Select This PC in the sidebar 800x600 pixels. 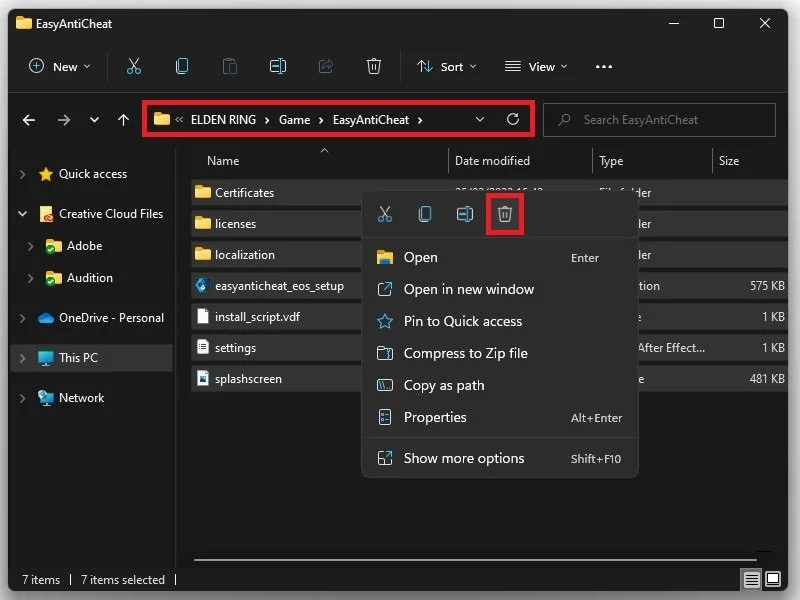click(x=78, y=358)
